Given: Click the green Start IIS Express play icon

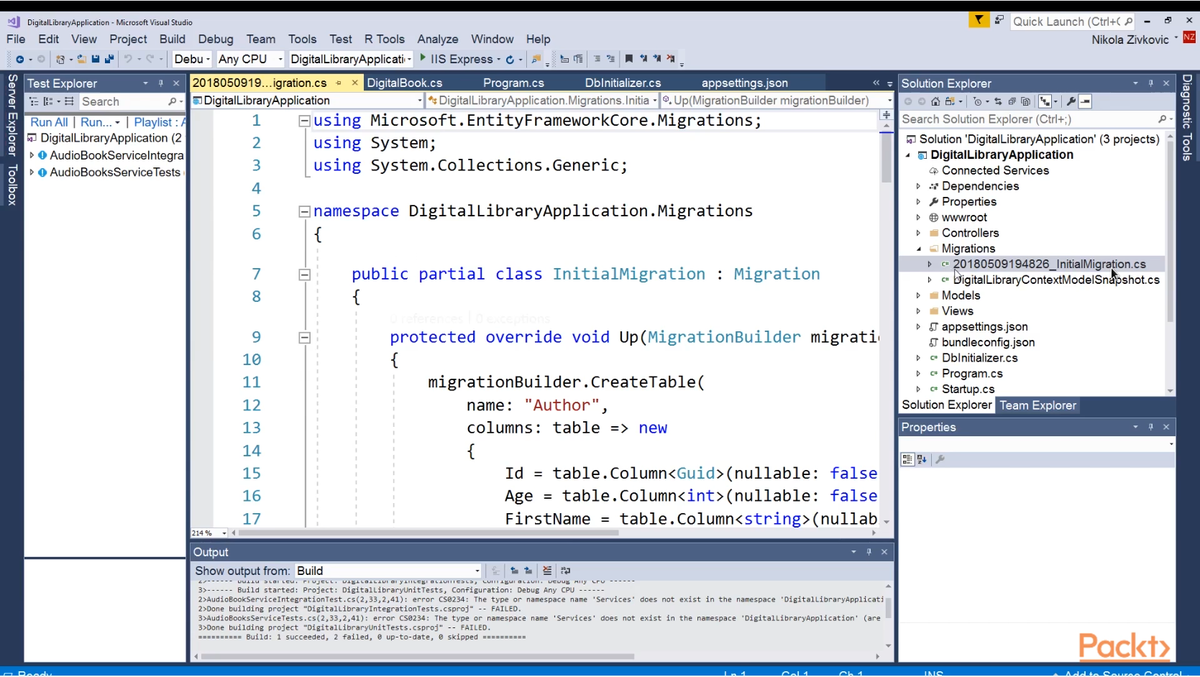Looking at the screenshot, I should [x=423, y=59].
